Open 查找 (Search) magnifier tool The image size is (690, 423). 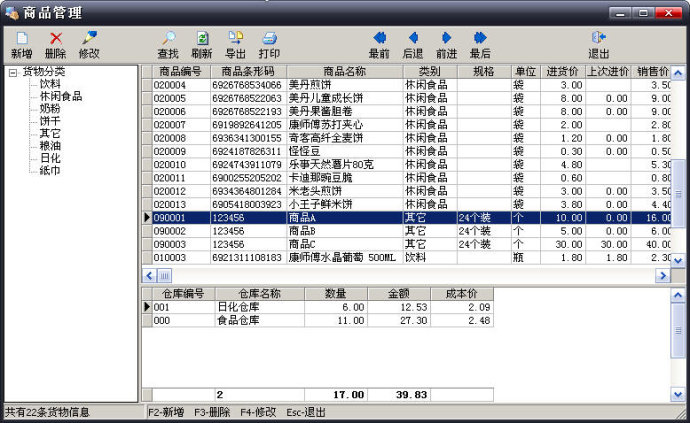[168, 38]
